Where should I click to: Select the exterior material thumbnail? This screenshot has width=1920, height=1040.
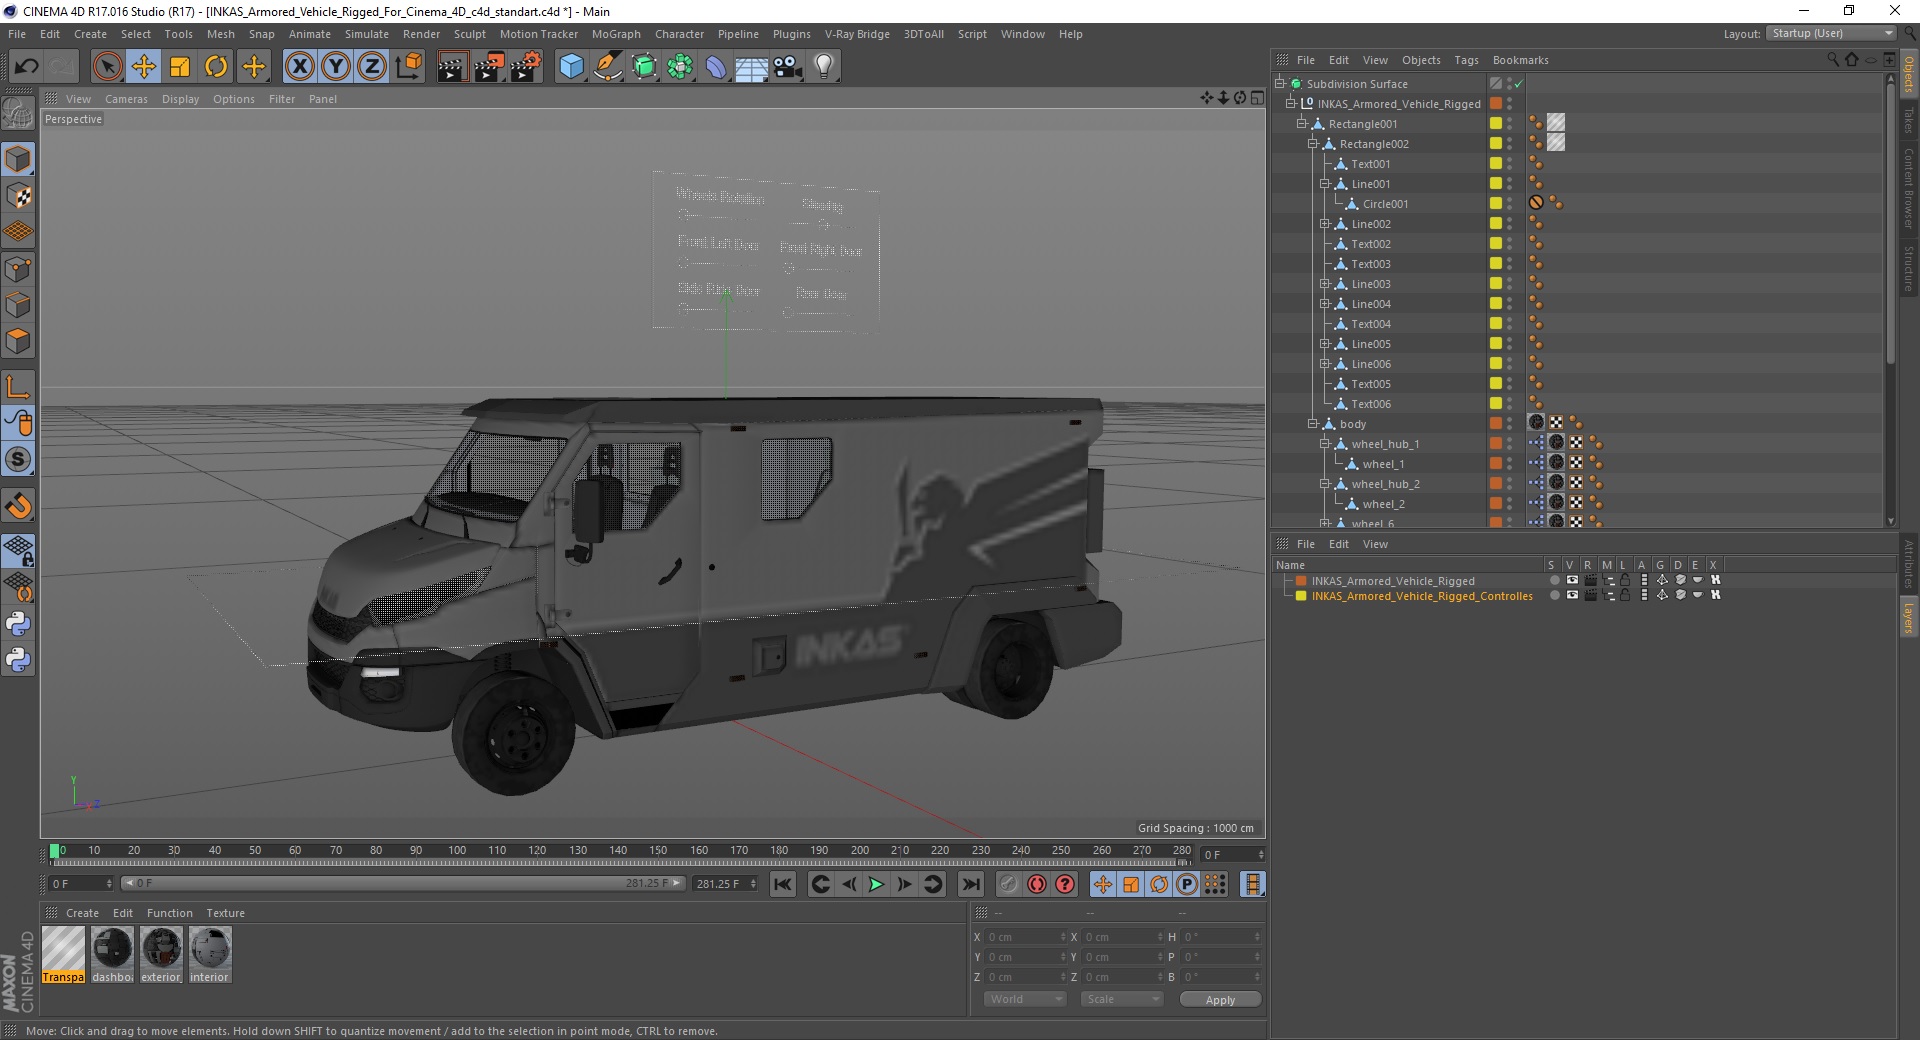pos(161,955)
